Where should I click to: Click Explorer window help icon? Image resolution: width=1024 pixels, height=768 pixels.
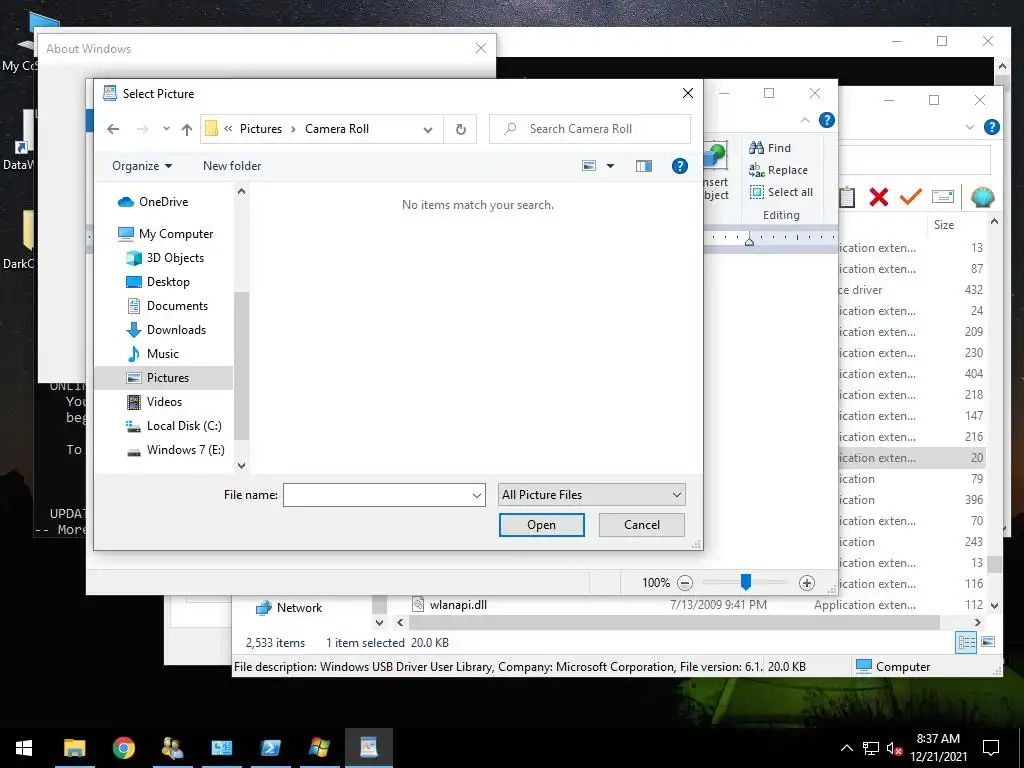click(991, 127)
